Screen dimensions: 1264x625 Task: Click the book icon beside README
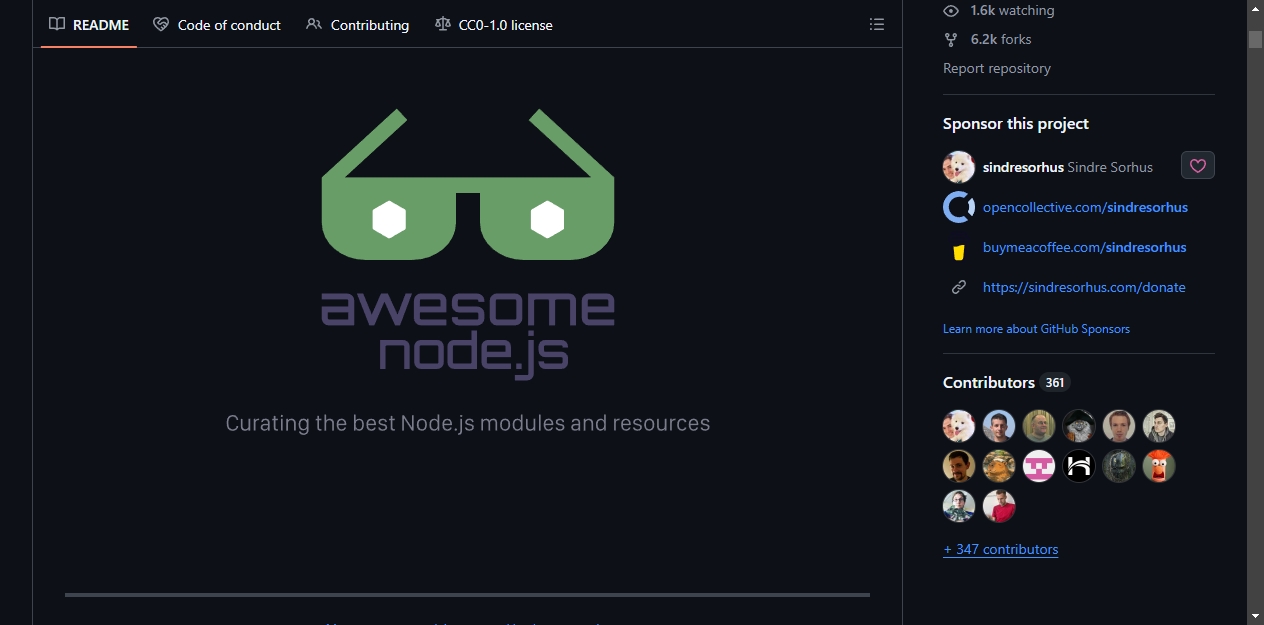[57, 24]
